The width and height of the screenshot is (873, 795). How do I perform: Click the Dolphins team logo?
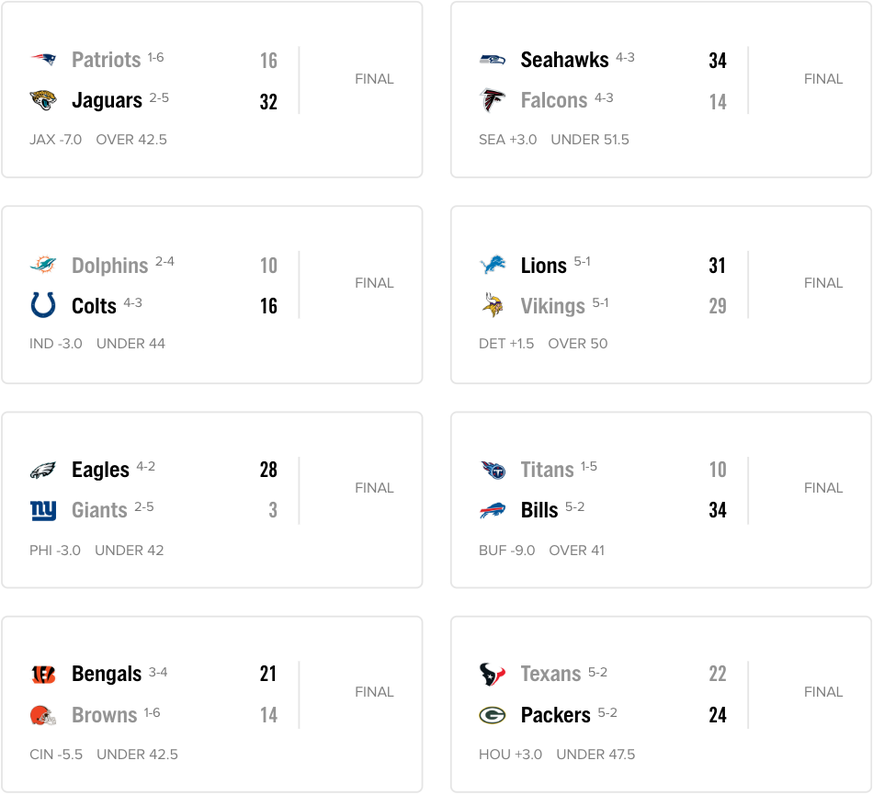coord(43,265)
